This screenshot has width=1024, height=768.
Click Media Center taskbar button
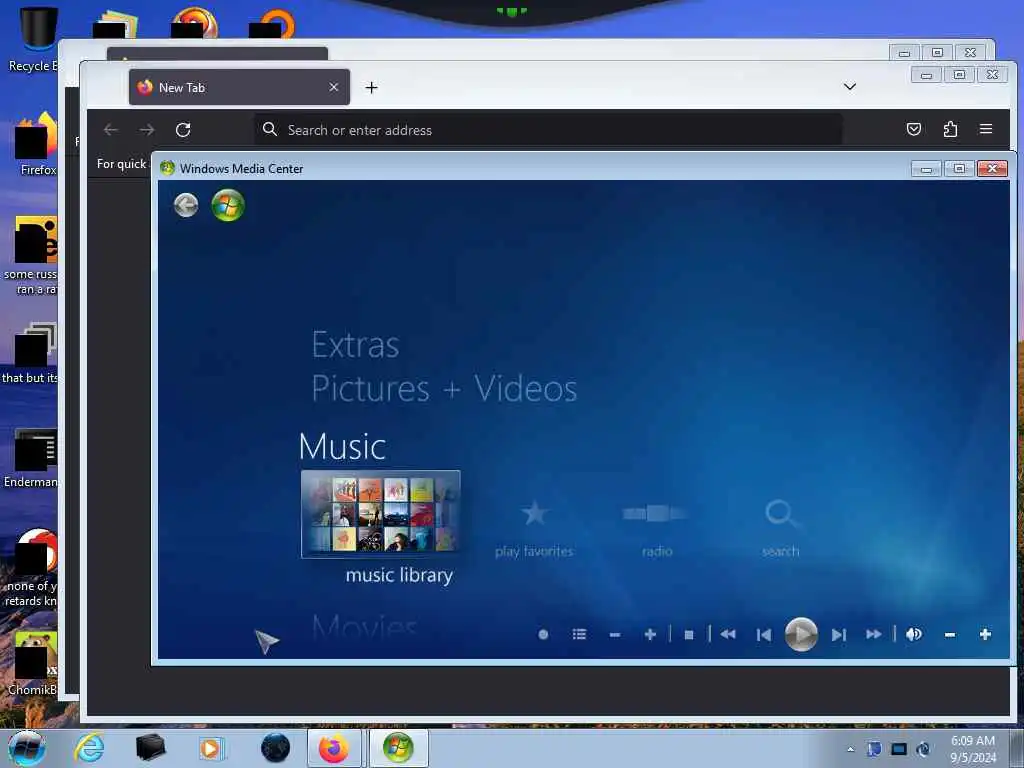(x=398, y=748)
